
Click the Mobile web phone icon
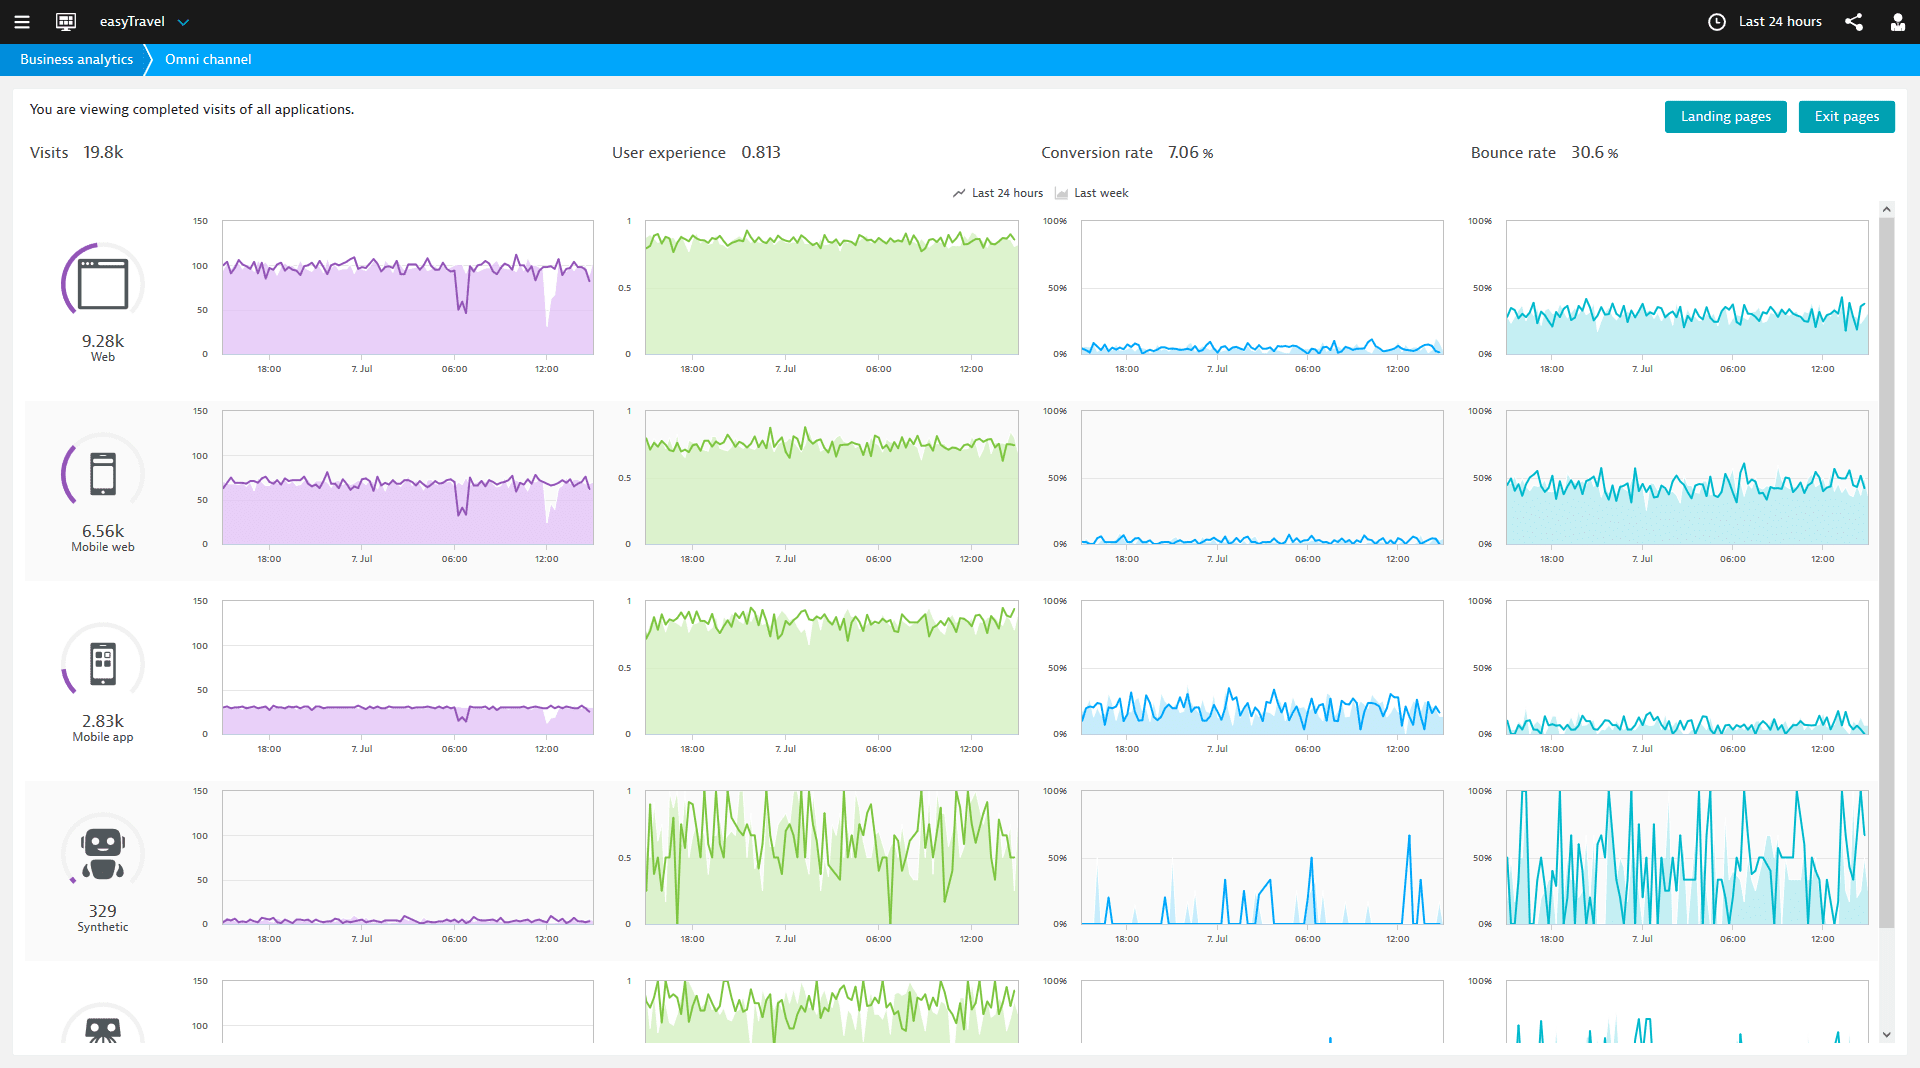103,474
